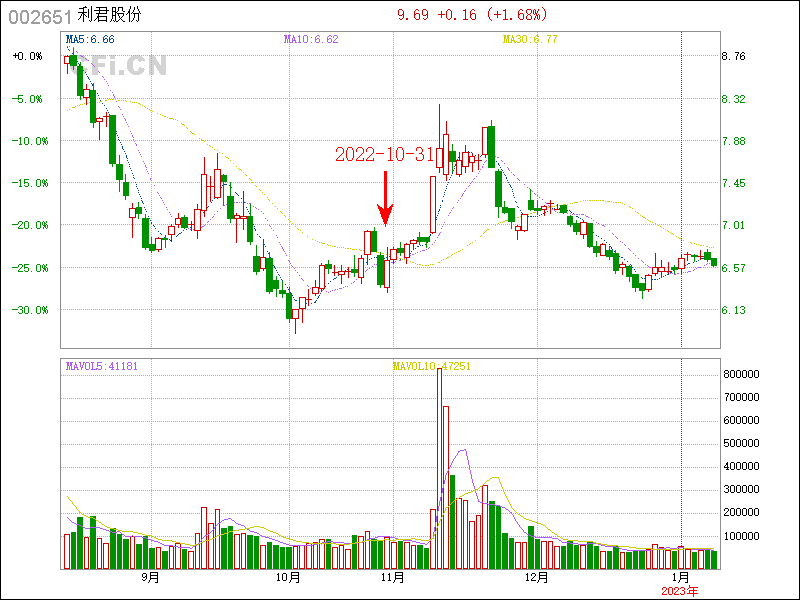This screenshot has height=600, width=800.
Task: Click the 2022-10-31 date annotation
Action: pyautogui.click(x=385, y=155)
